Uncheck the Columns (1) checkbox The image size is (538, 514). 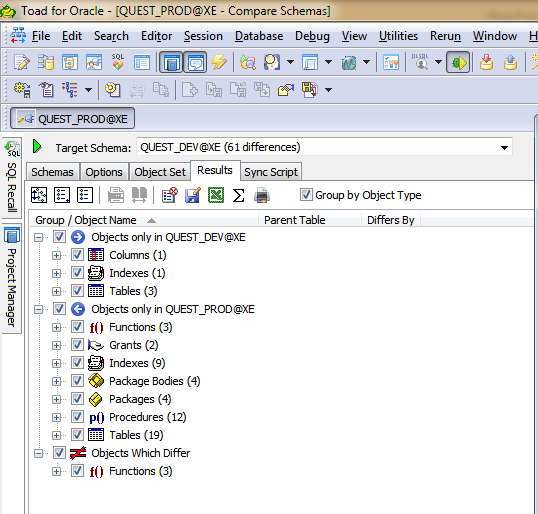coord(77,255)
